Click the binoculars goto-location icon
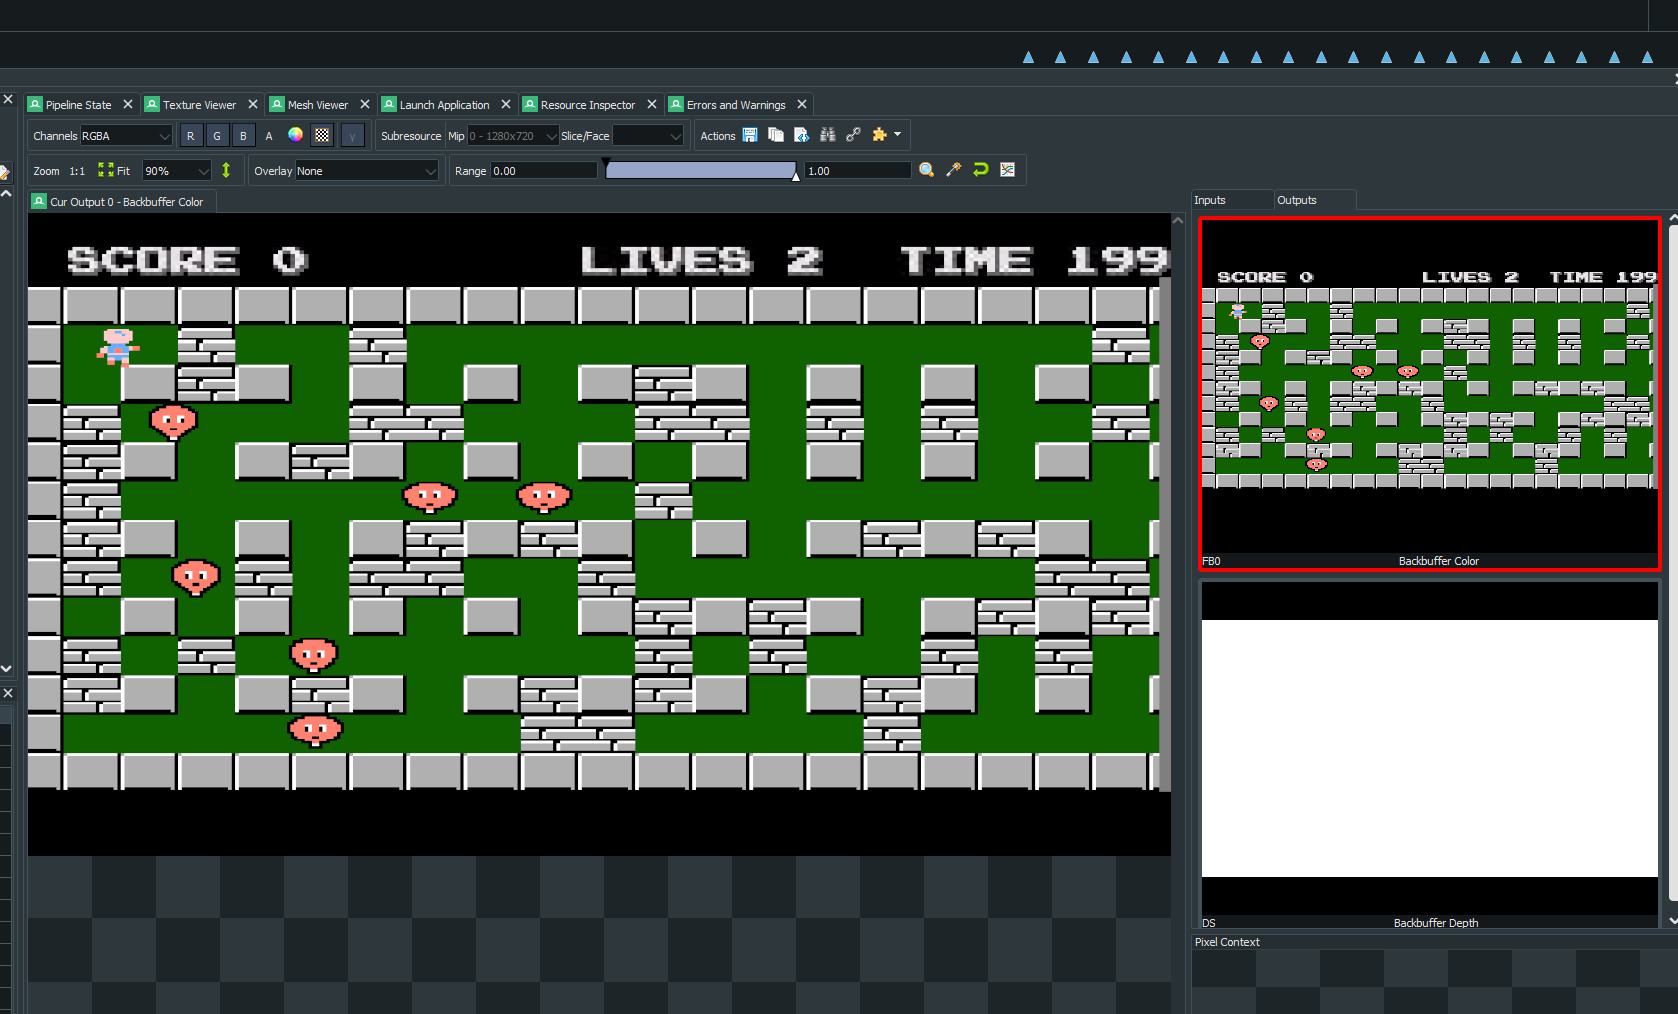 tap(827, 135)
